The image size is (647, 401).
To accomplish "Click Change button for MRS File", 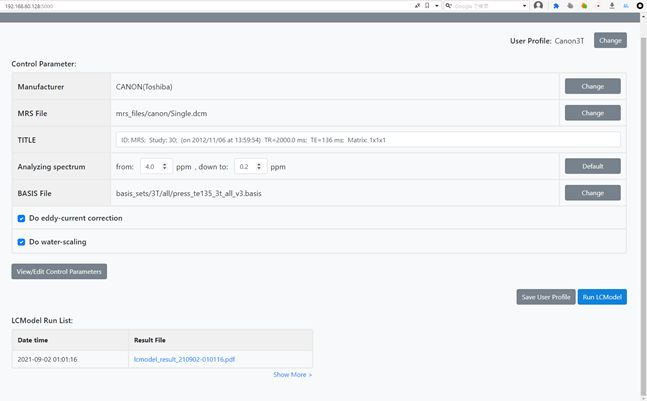I will click(592, 113).
